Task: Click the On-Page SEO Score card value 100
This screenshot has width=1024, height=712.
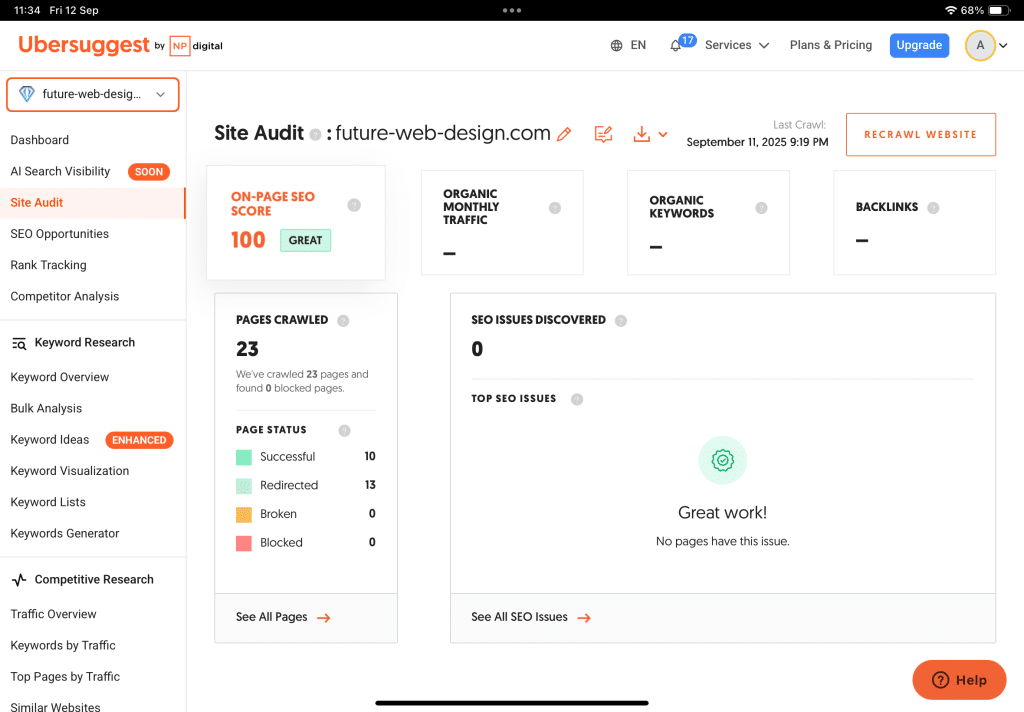Action: (248, 240)
